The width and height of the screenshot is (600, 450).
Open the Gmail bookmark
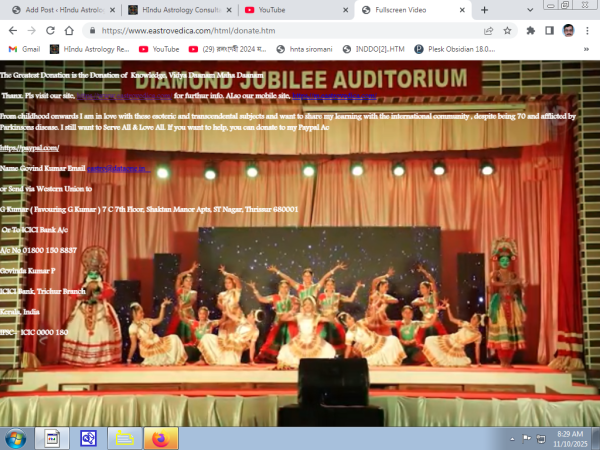(x=24, y=48)
